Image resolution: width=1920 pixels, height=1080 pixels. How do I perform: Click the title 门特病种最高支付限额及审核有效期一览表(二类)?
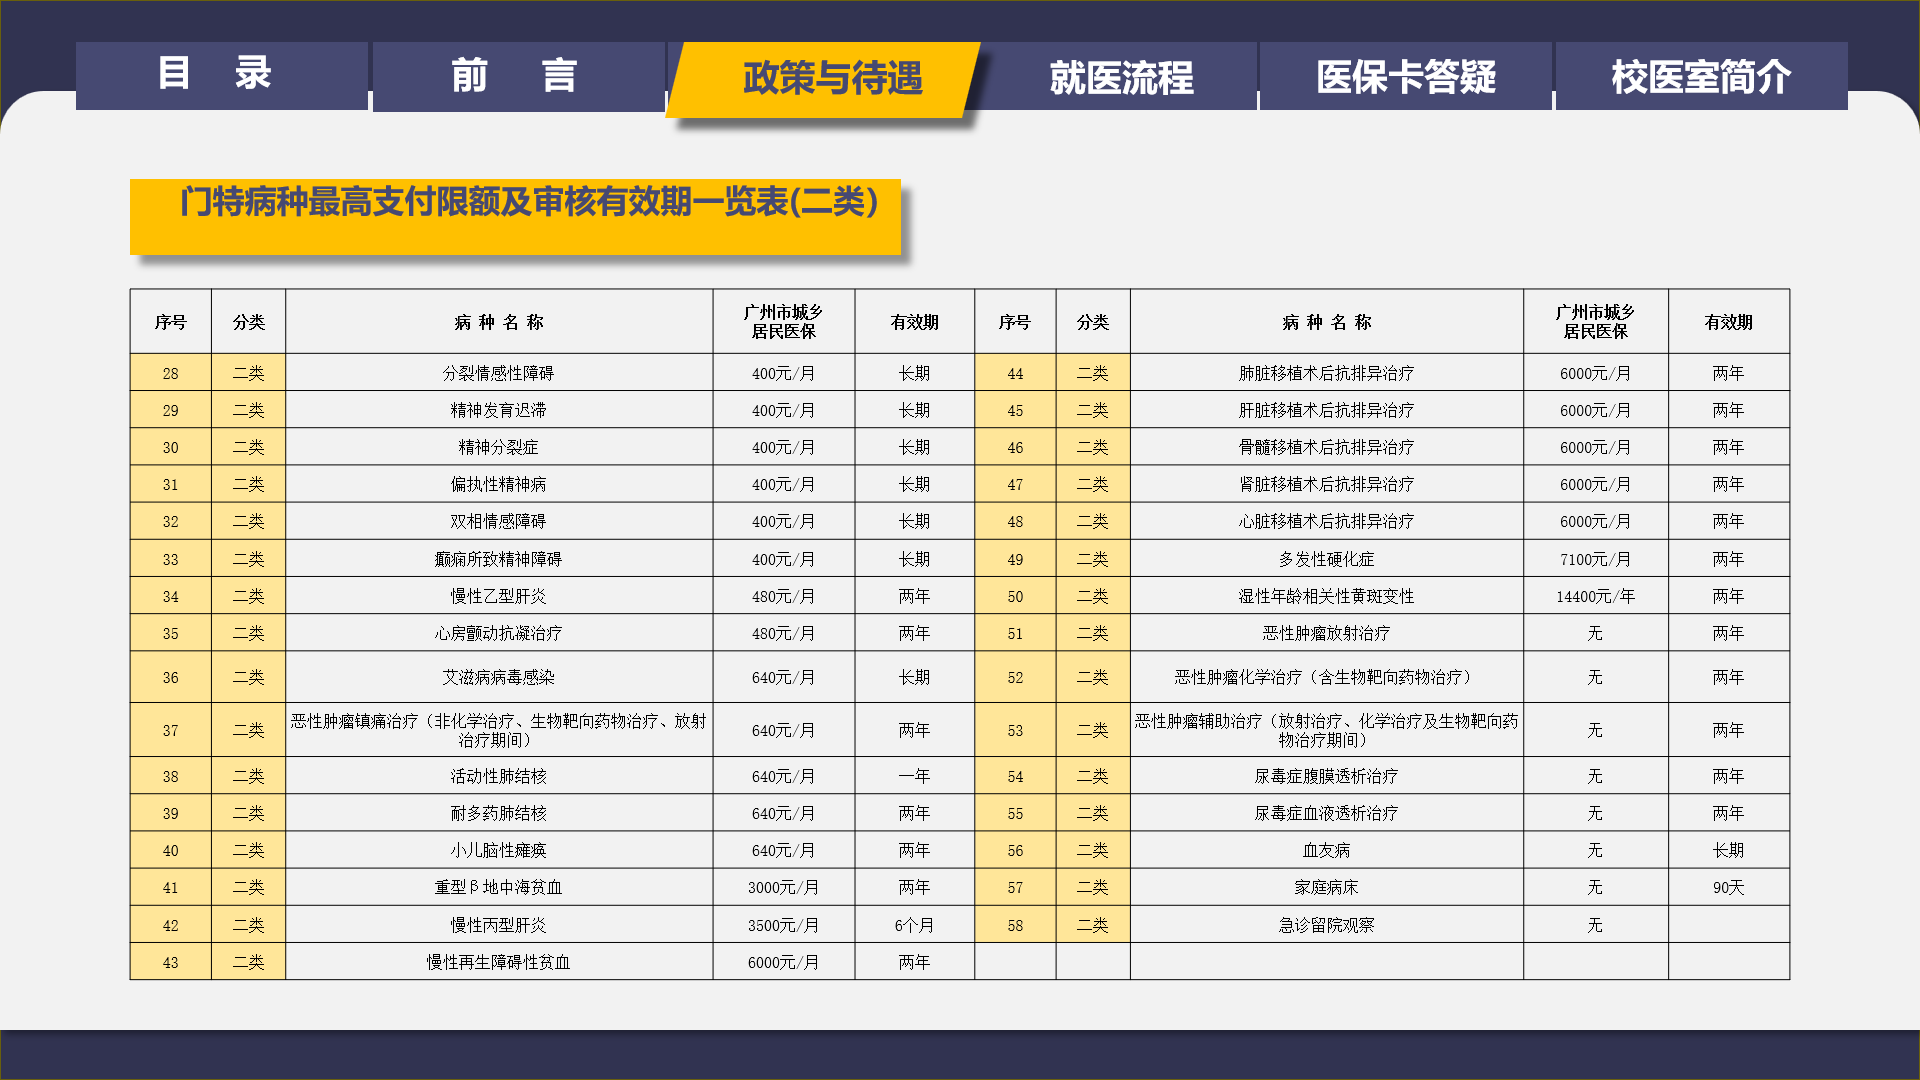pyautogui.click(x=529, y=202)
